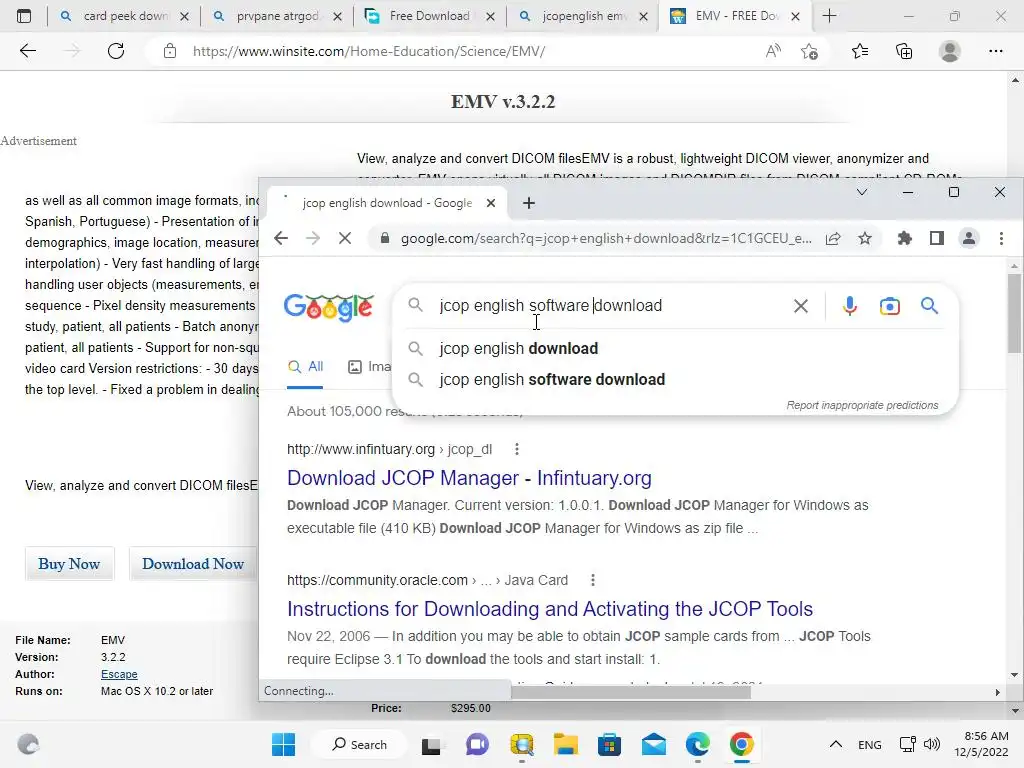The image size is (1024, 768).
Task: Open options for Oracle community result
Action: click(592, 580)
